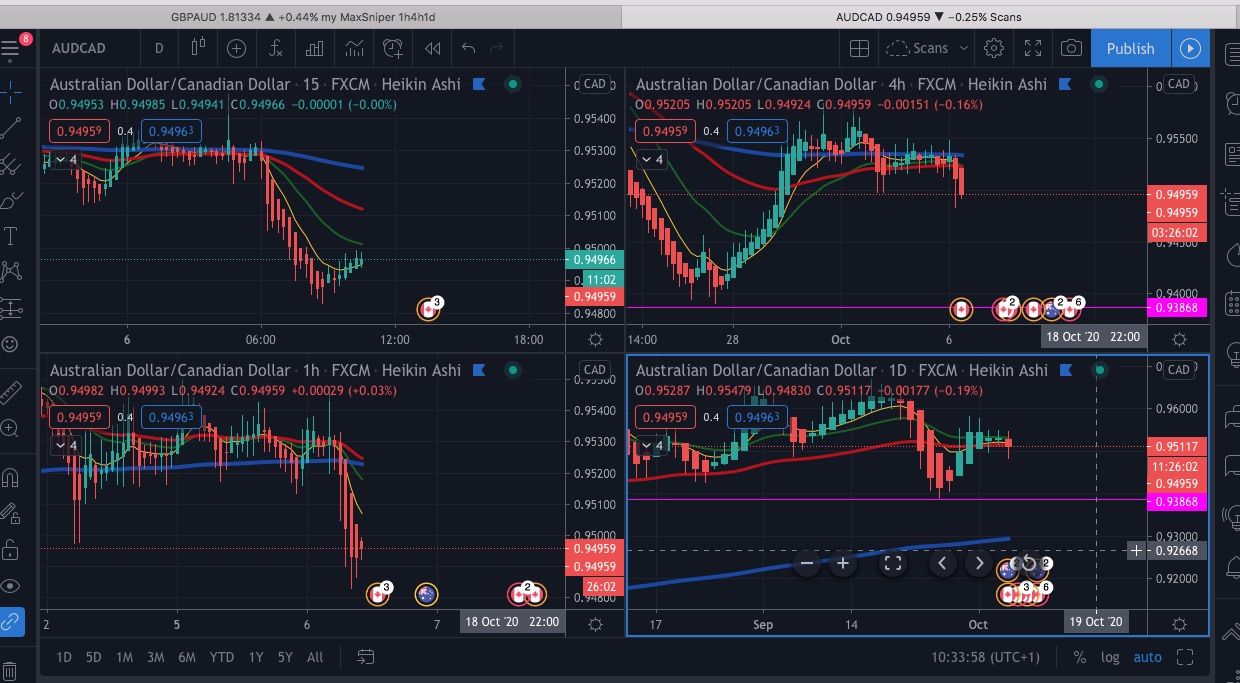Toggle the drawing link sync tool
1240x683 pixels.
[x=11, y=621]
